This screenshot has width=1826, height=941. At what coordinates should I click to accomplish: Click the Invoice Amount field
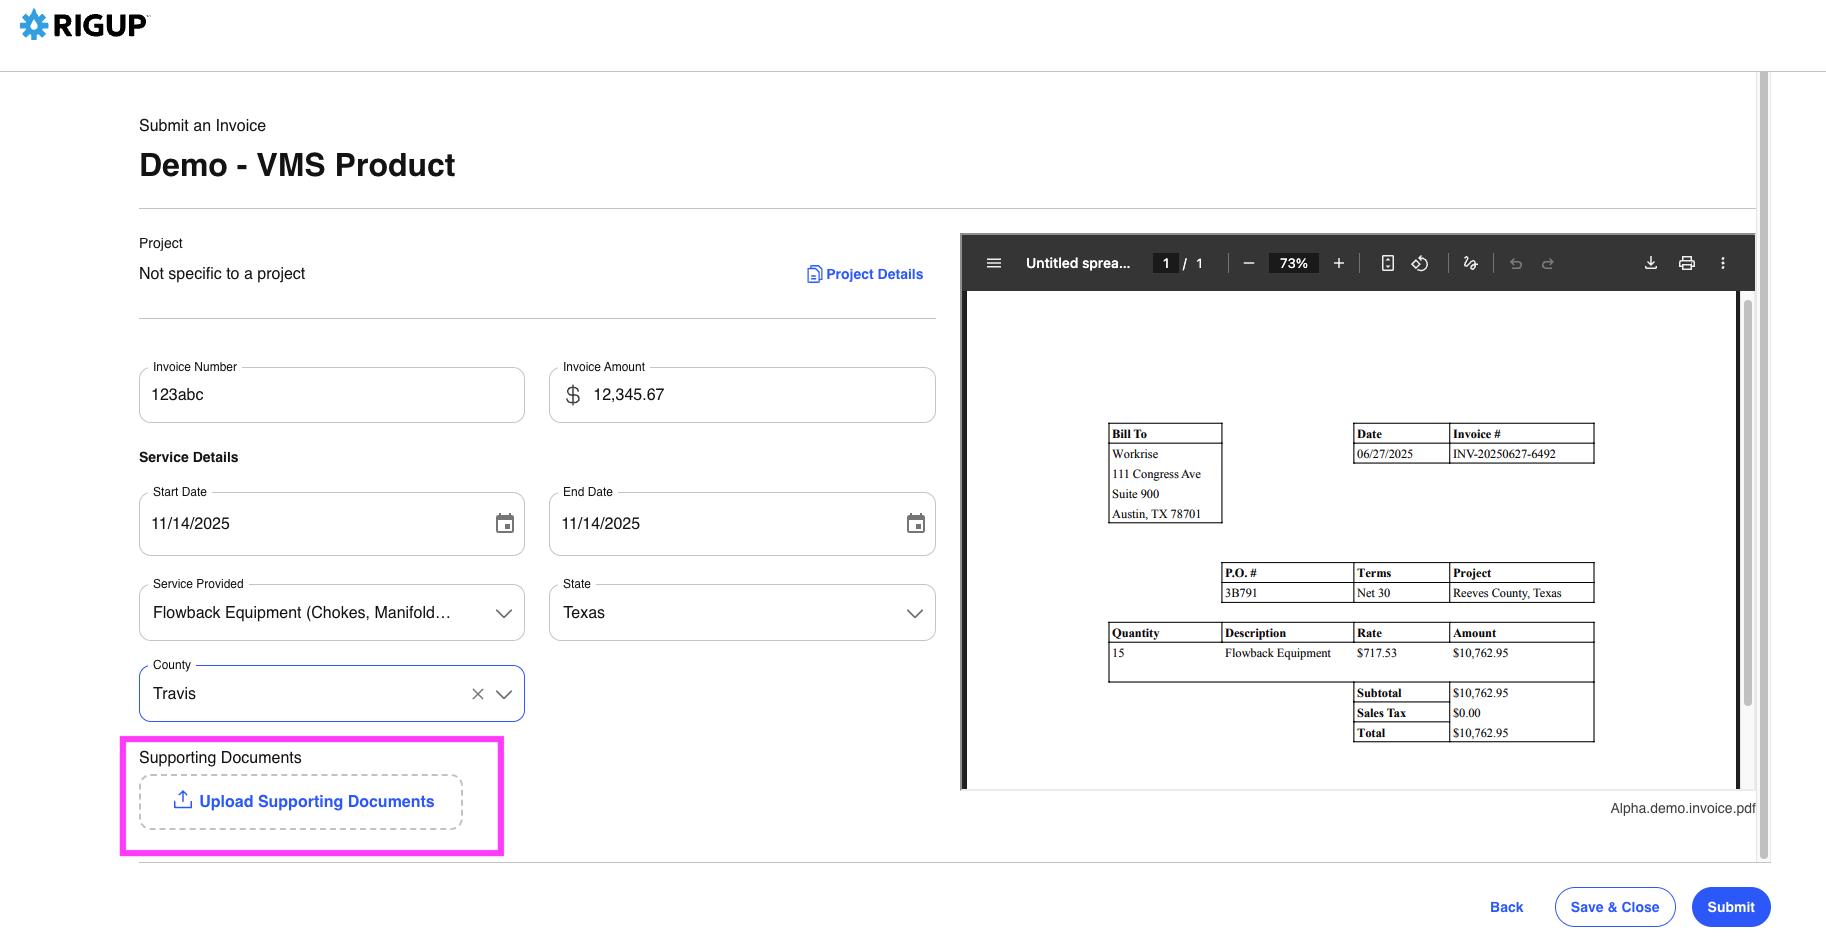click(x=742, y=395)
